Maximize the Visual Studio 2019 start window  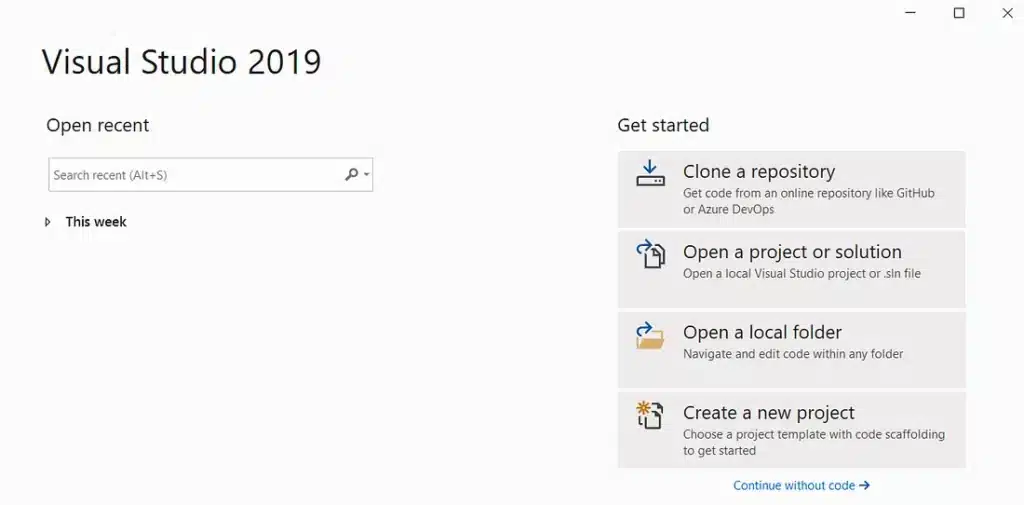[x=959, y=13]
